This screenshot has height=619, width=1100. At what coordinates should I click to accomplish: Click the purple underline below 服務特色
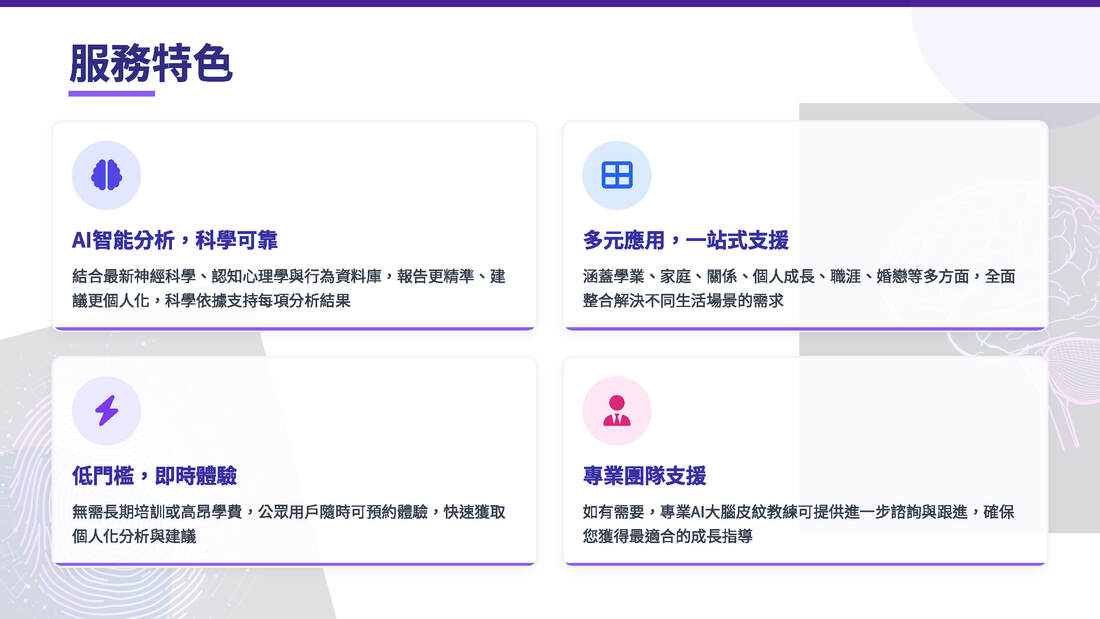110,94
